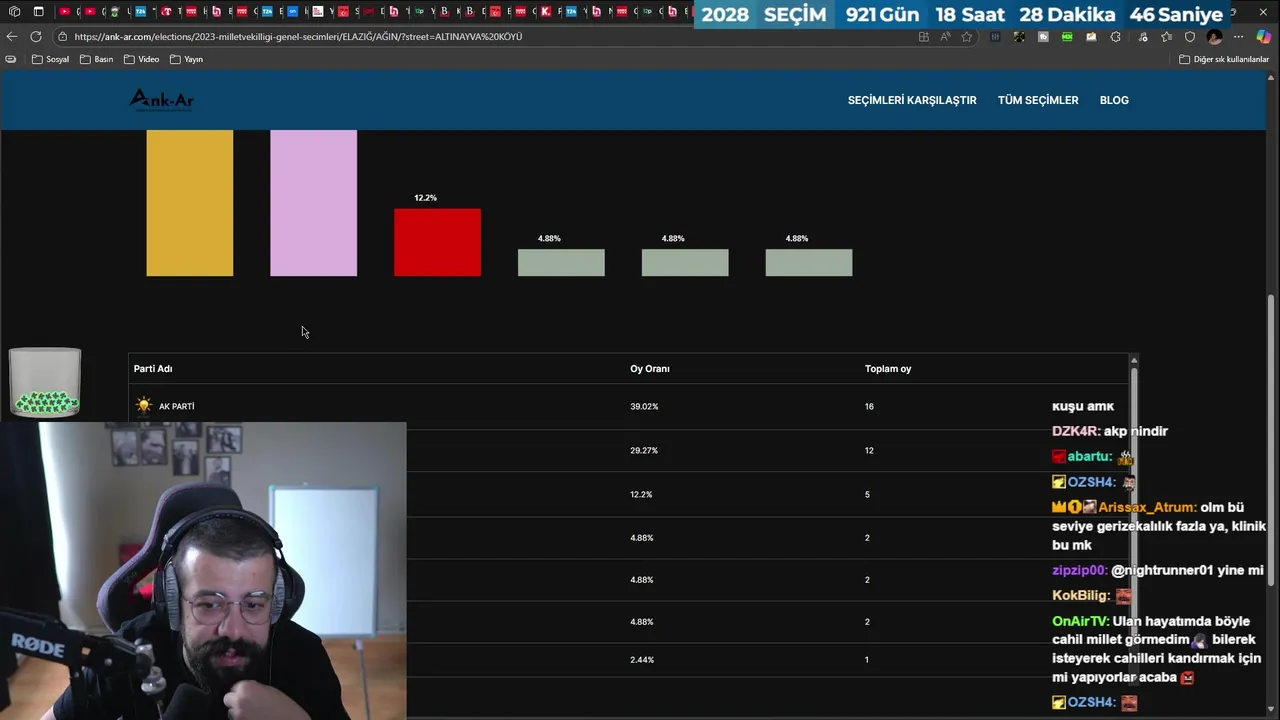
Task: Select the total votes cell showing 5
Action: (867, 495)
